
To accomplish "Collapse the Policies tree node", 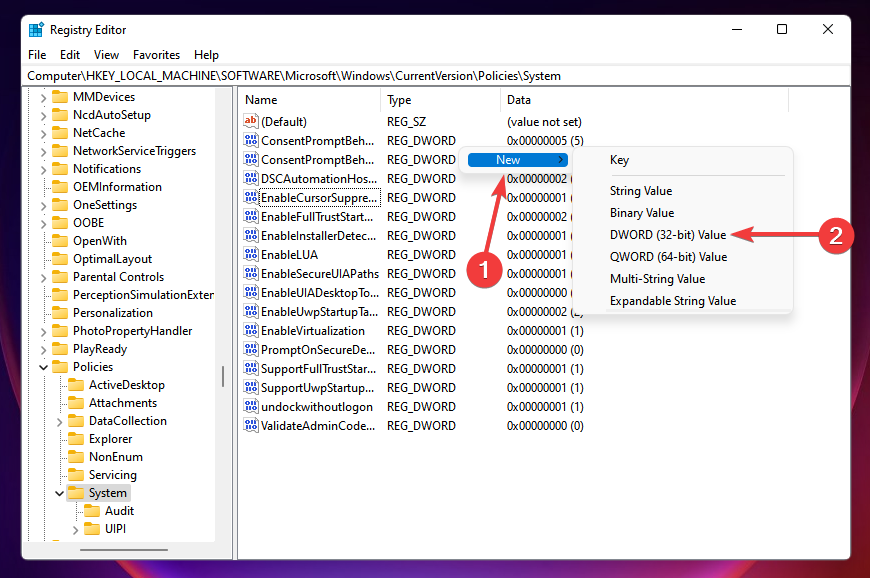I will click(x=43, y=367).
